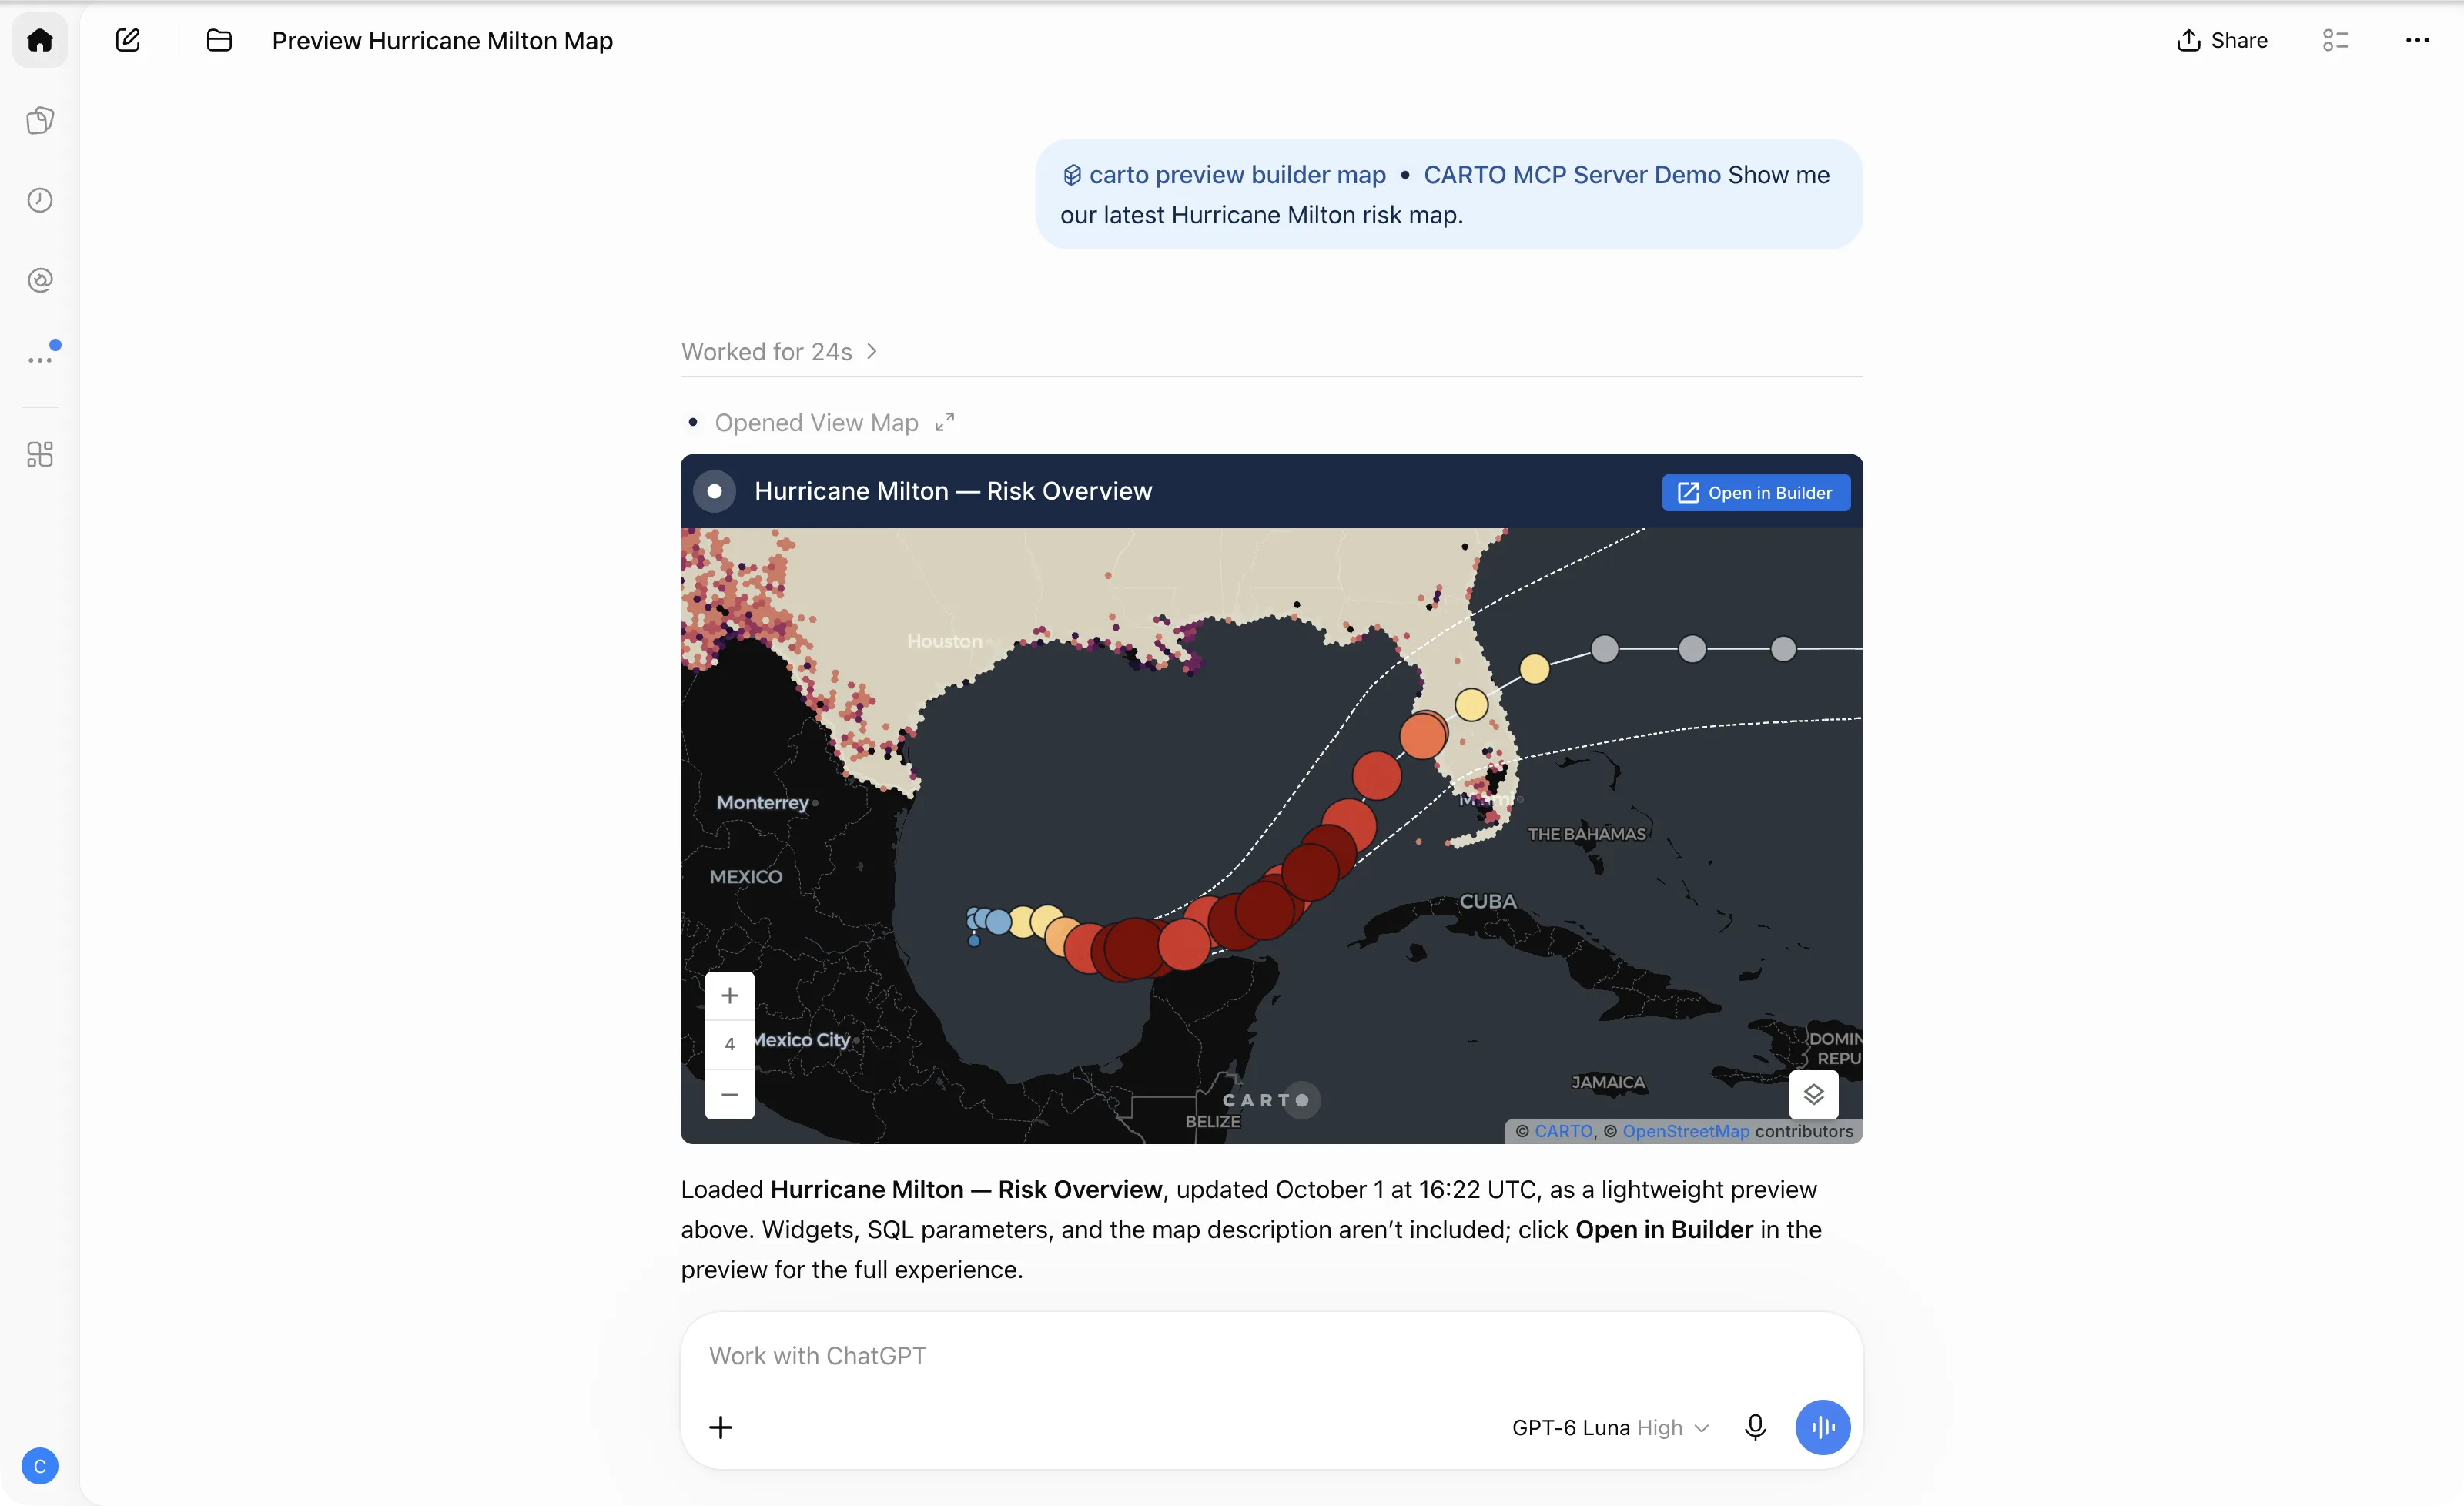Open the stacked pages icon in the sidebar
Screen dimensions: 2464x1506
coord(40,120)
